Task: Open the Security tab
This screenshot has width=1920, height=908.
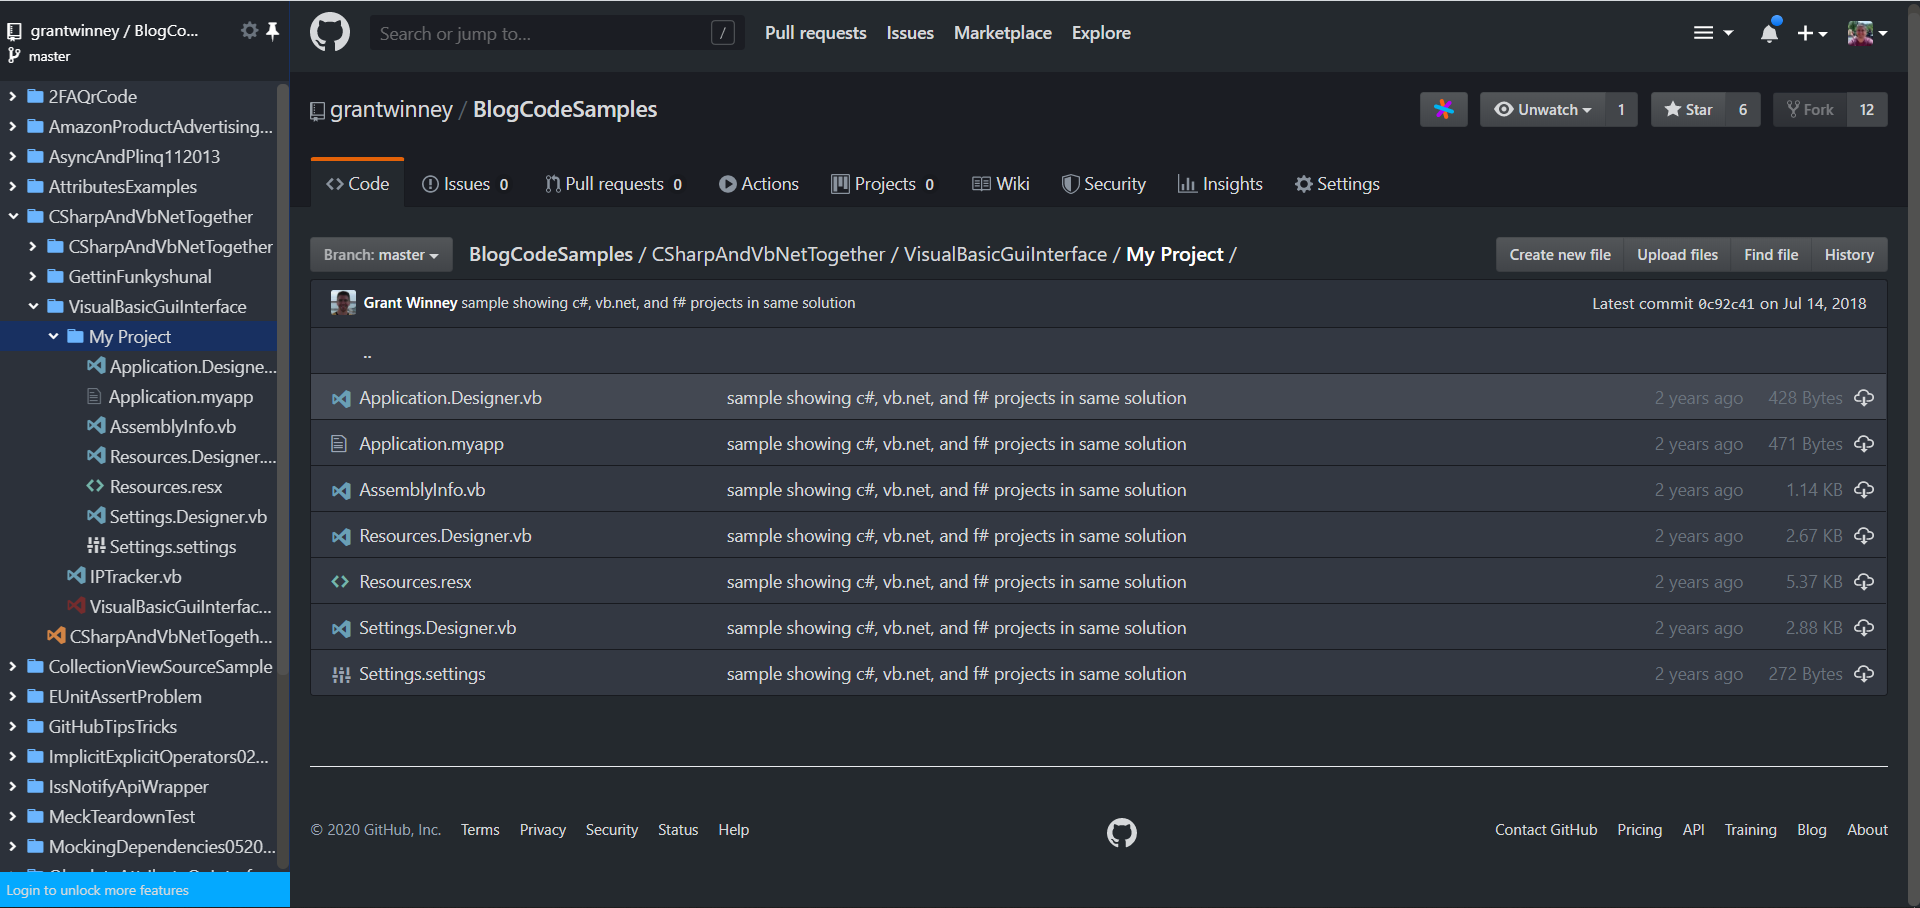Action: [x=1104, y=184]
